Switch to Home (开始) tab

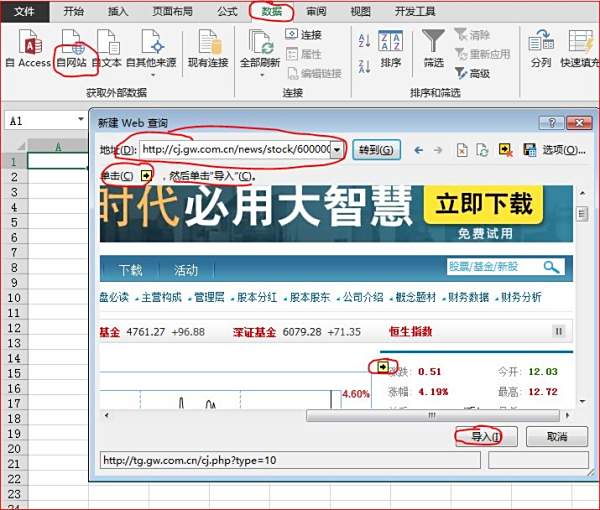73,11
